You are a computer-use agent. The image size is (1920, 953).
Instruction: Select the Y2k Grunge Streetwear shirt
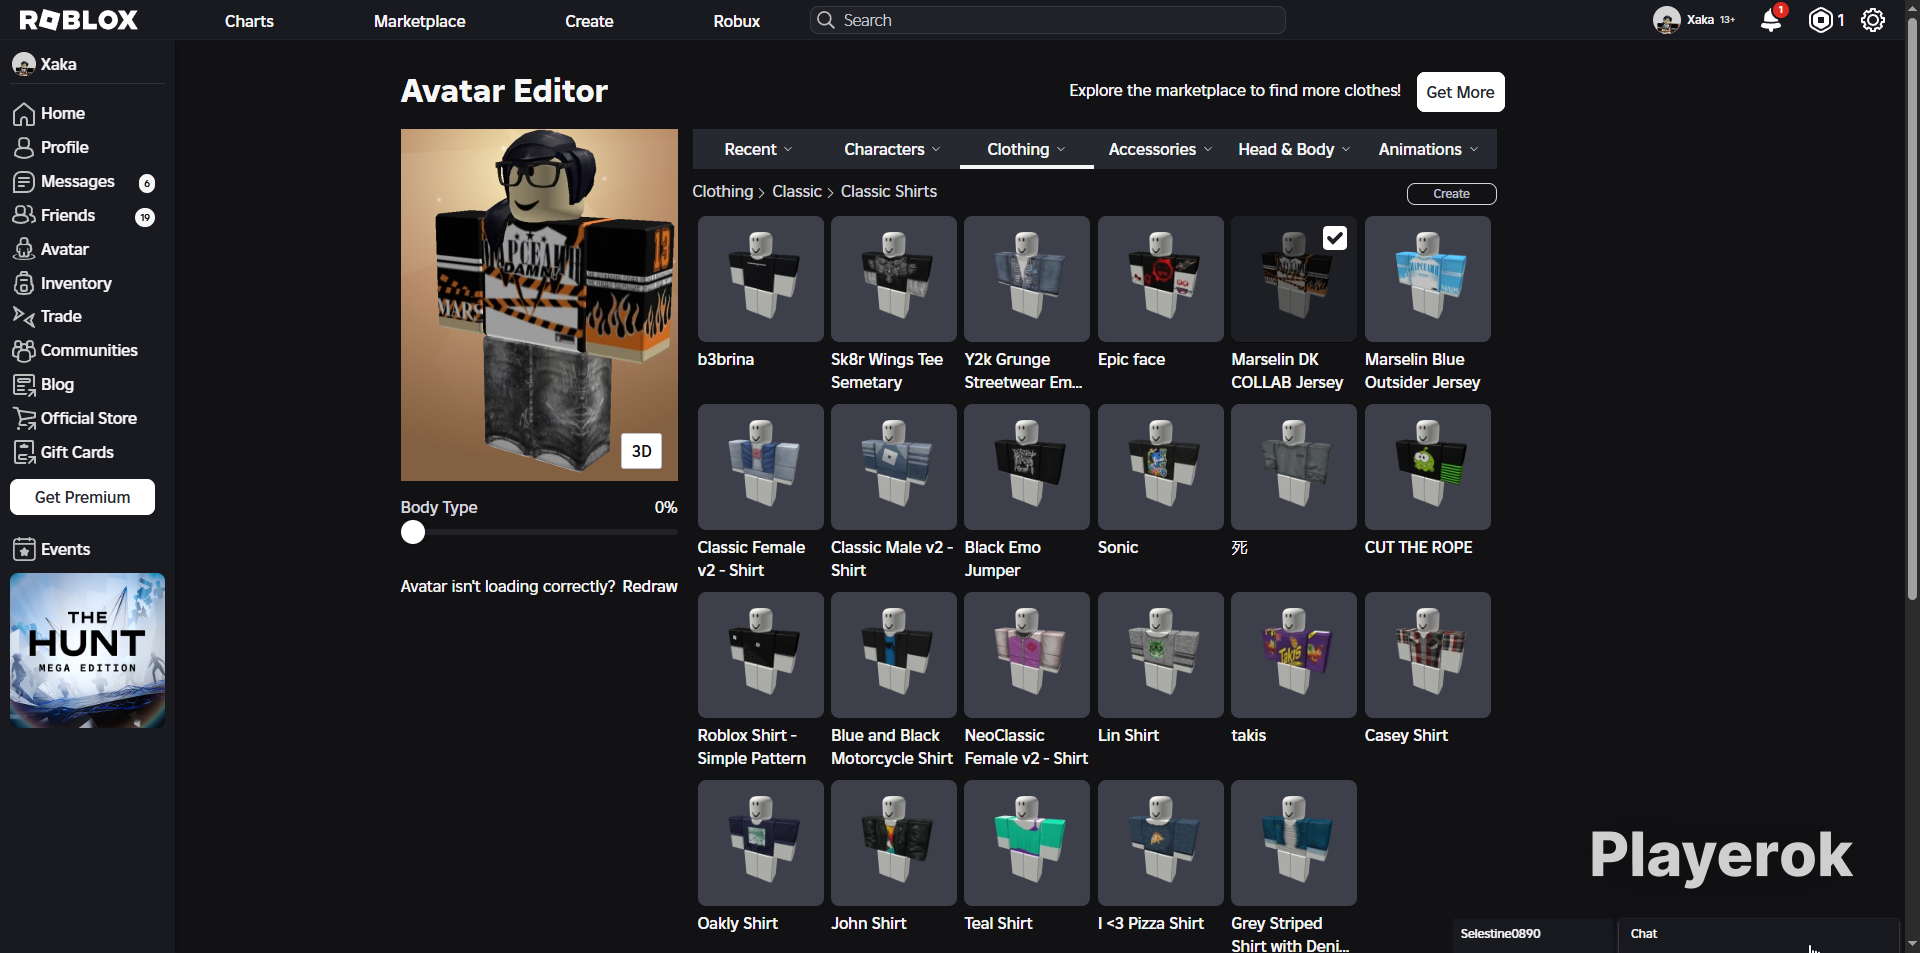(x=1027, y=279)
